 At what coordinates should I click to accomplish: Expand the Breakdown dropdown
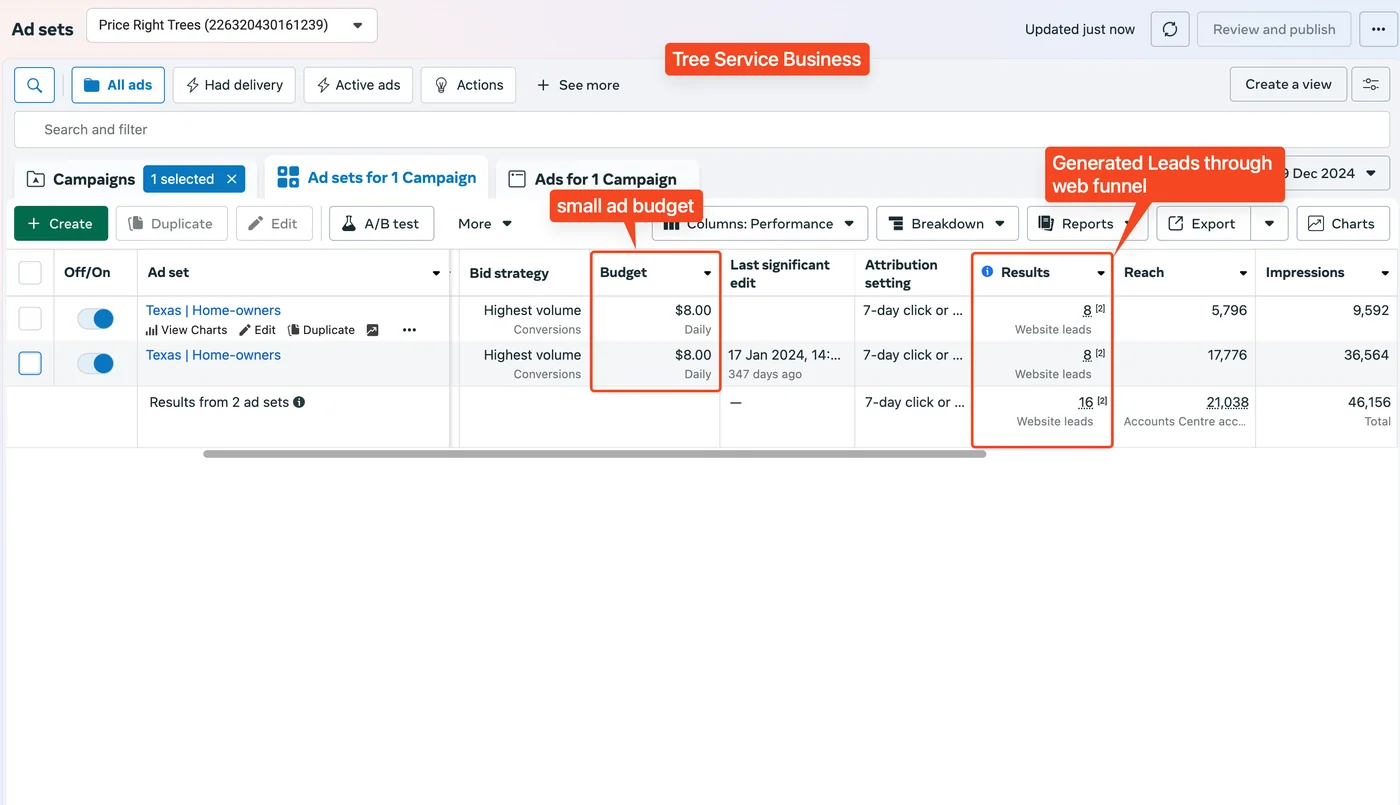click(947, 224)
